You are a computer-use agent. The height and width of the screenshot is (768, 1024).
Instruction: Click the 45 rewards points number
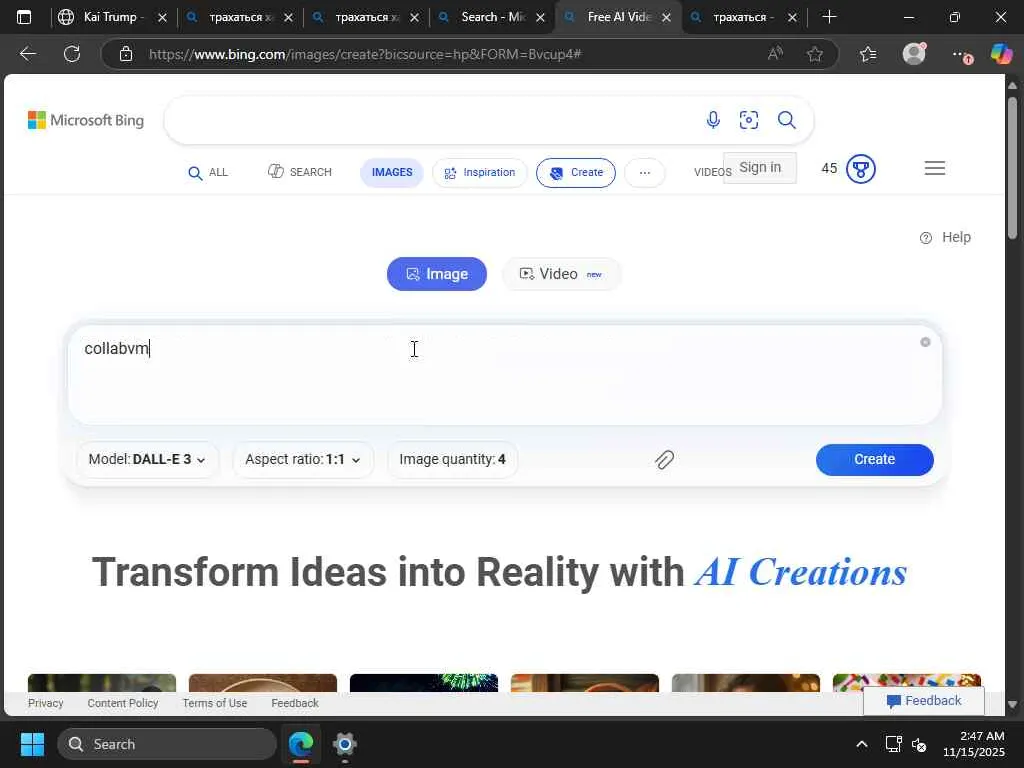coord(829,168)
